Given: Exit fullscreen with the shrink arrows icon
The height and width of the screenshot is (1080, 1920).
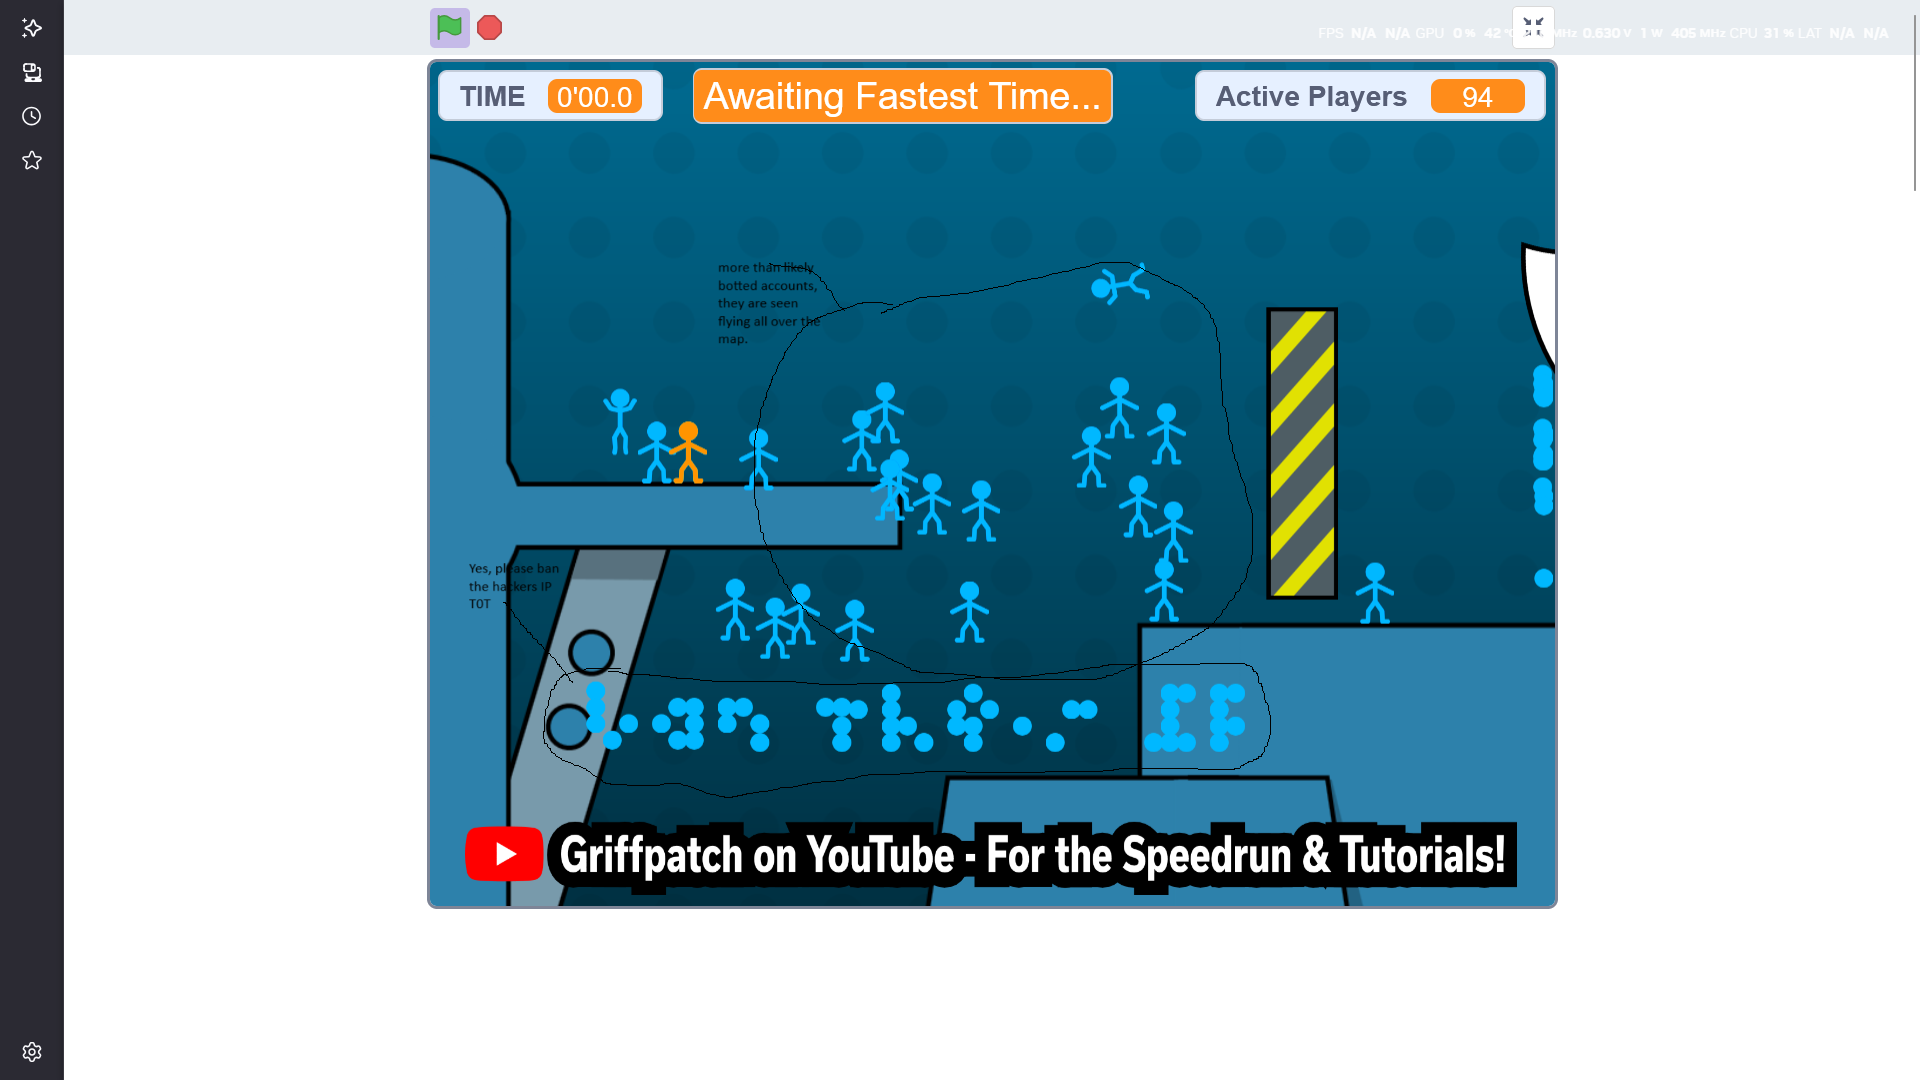Looking at the screenshot, I should tap(1533, 28).
